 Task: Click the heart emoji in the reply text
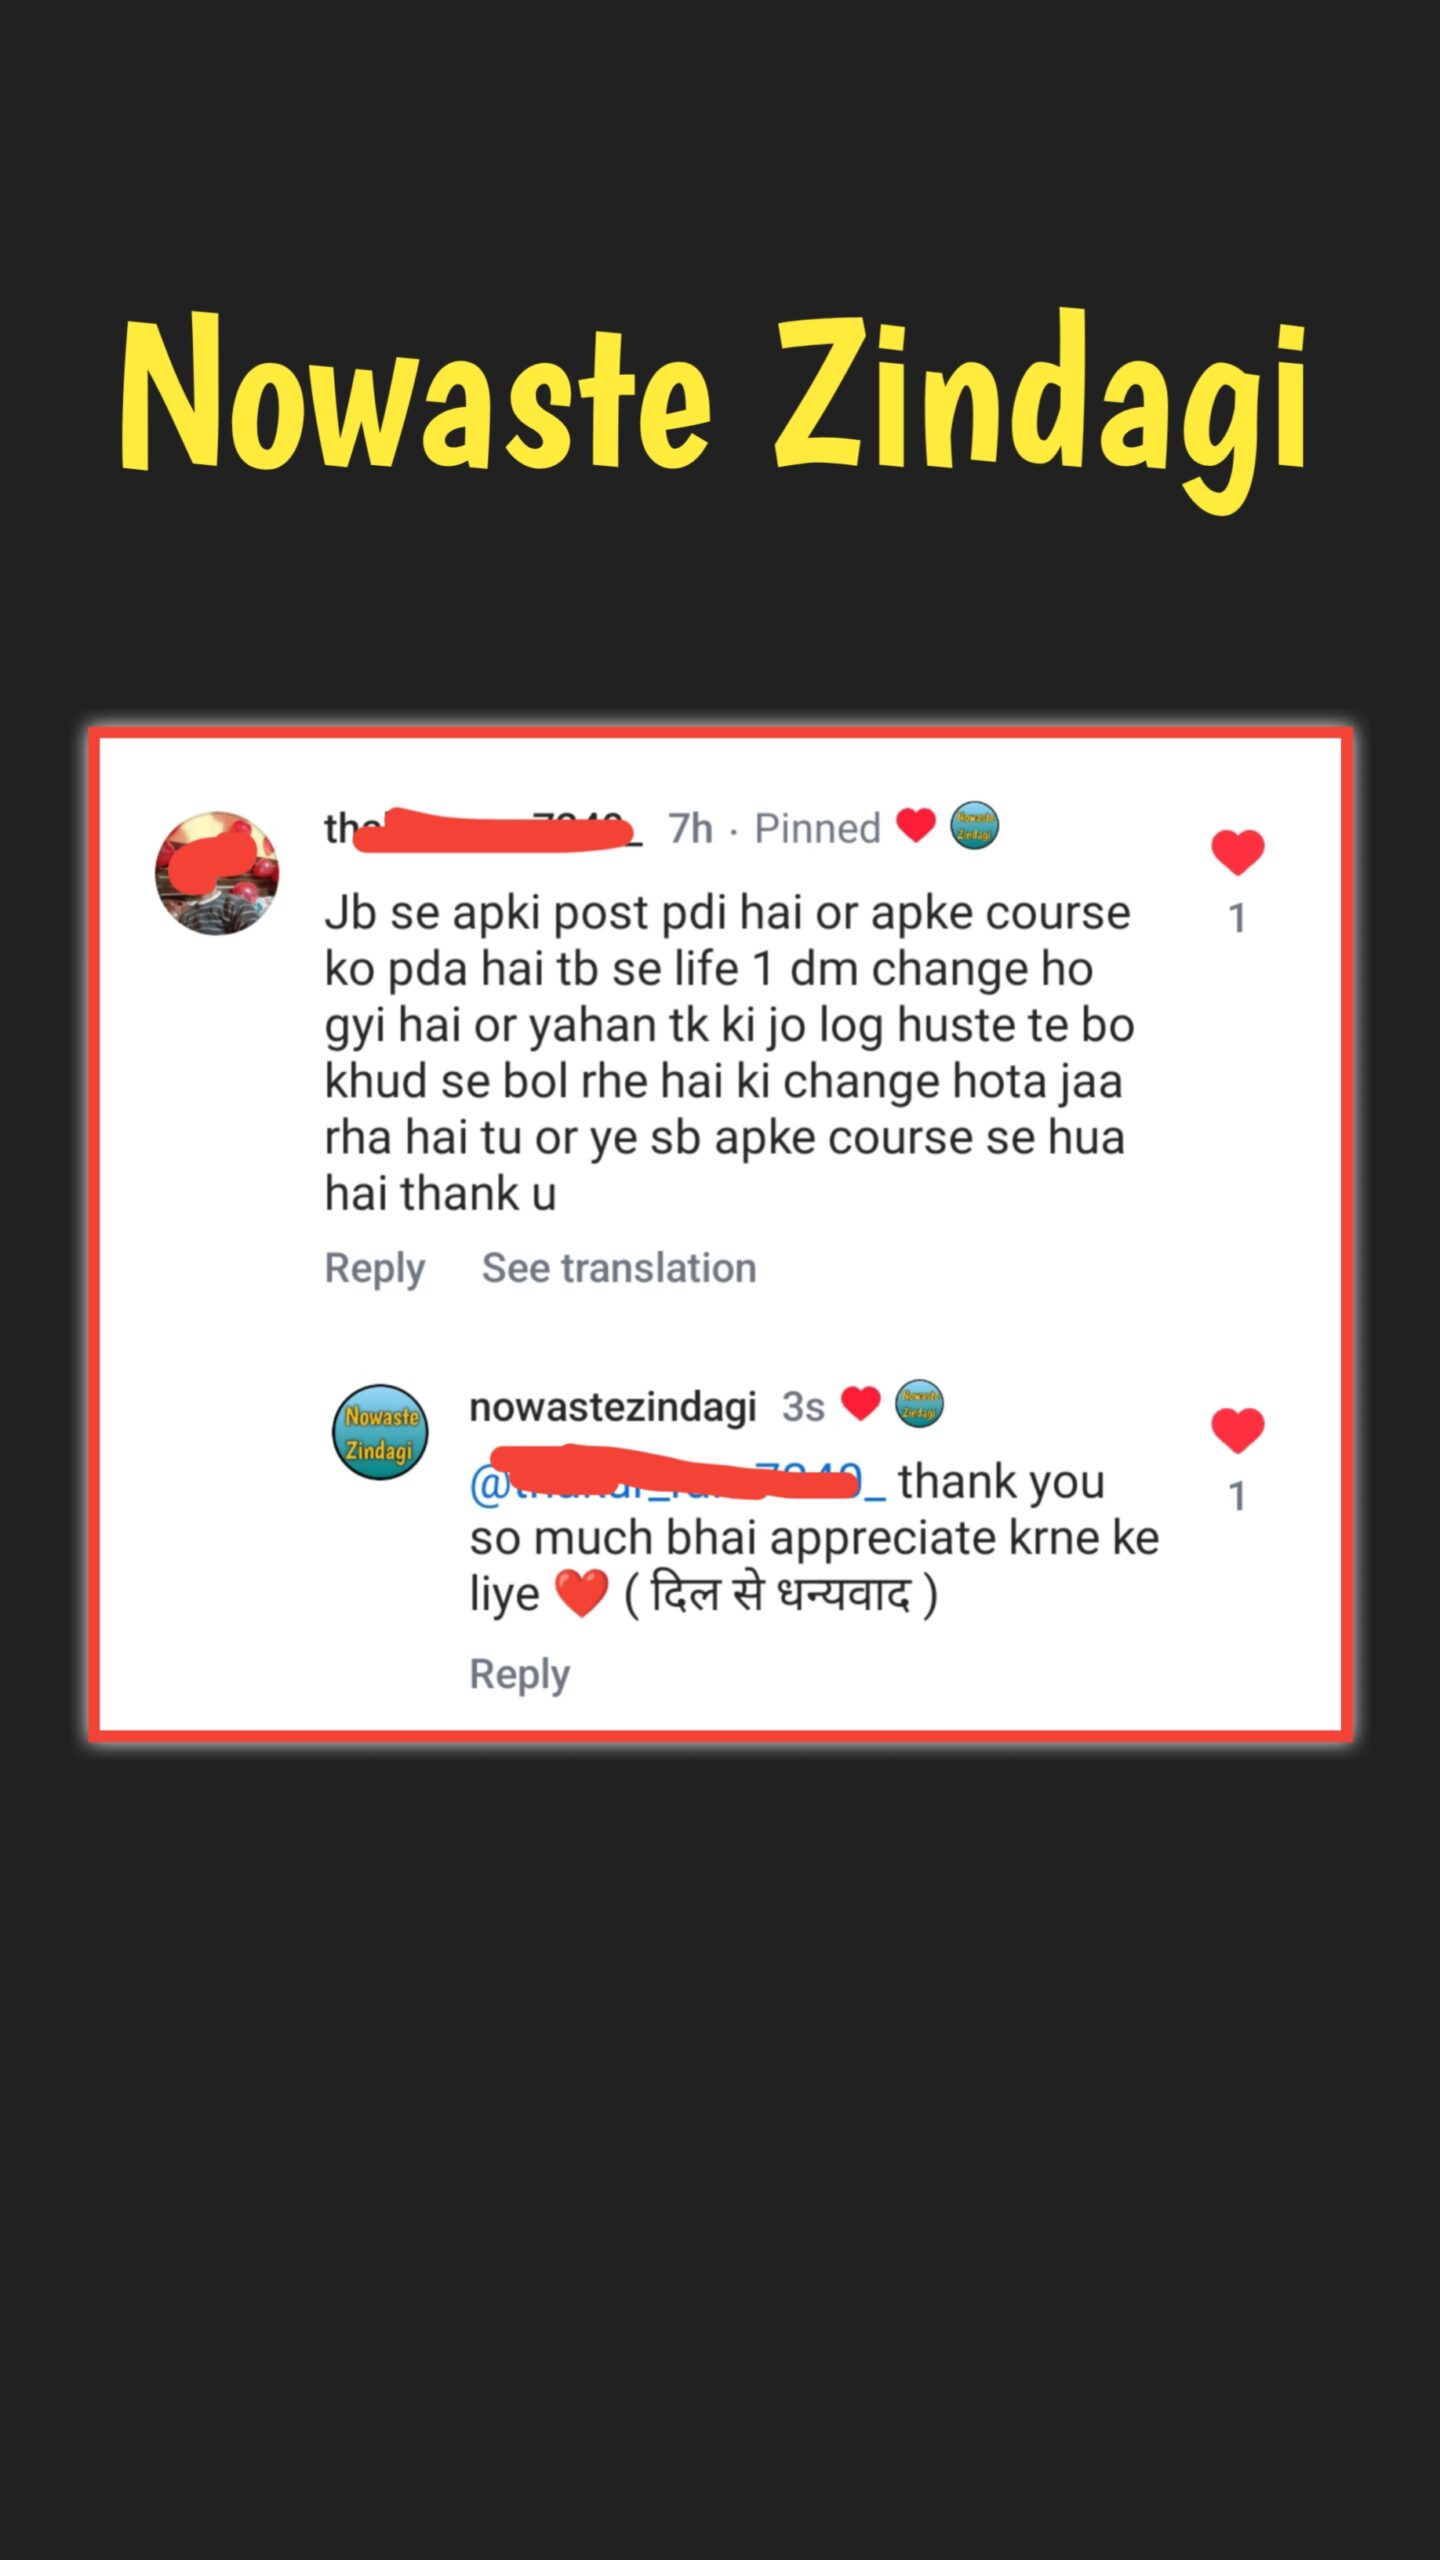[581, 1593]
